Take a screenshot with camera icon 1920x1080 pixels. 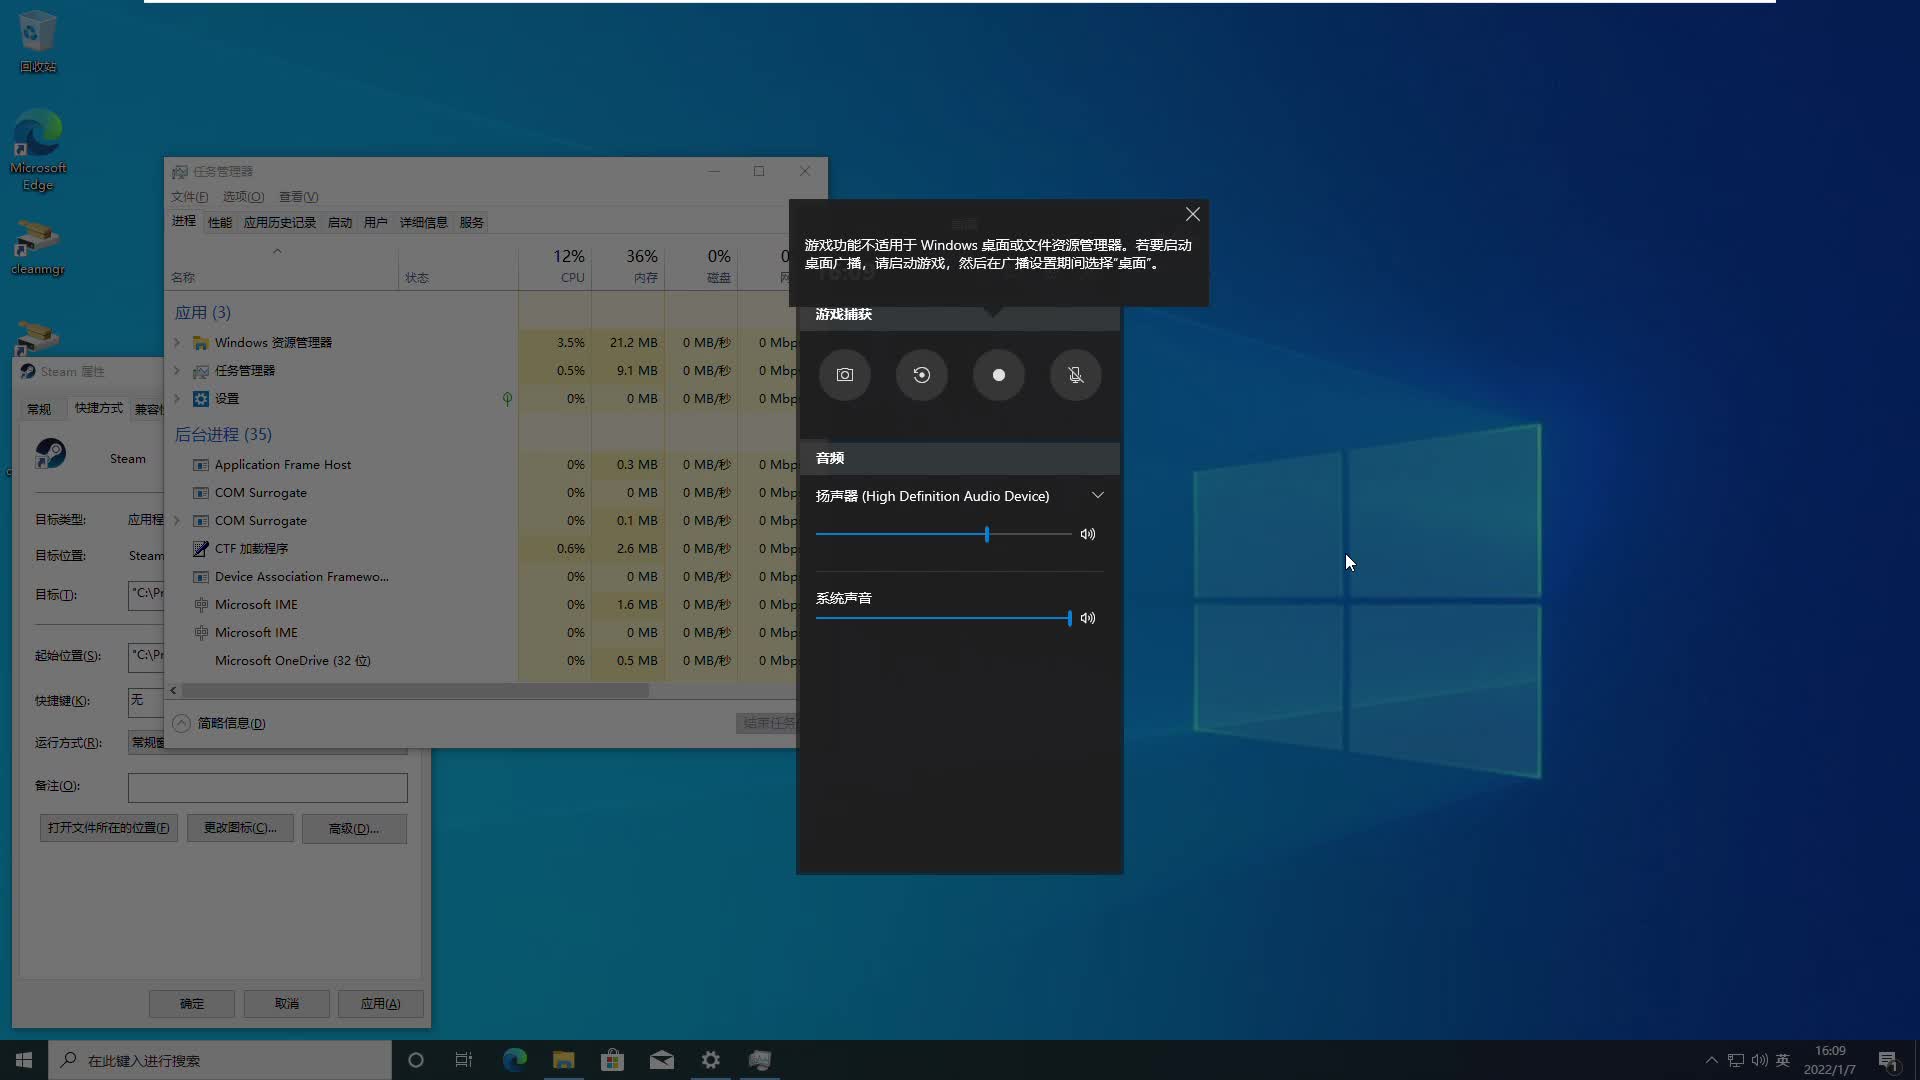(845, 375)
